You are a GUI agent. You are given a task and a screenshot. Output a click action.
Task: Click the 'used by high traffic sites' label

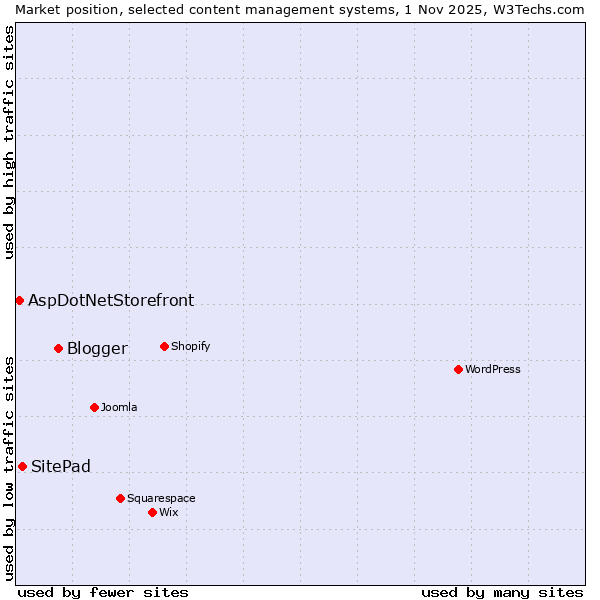[9, 142]
